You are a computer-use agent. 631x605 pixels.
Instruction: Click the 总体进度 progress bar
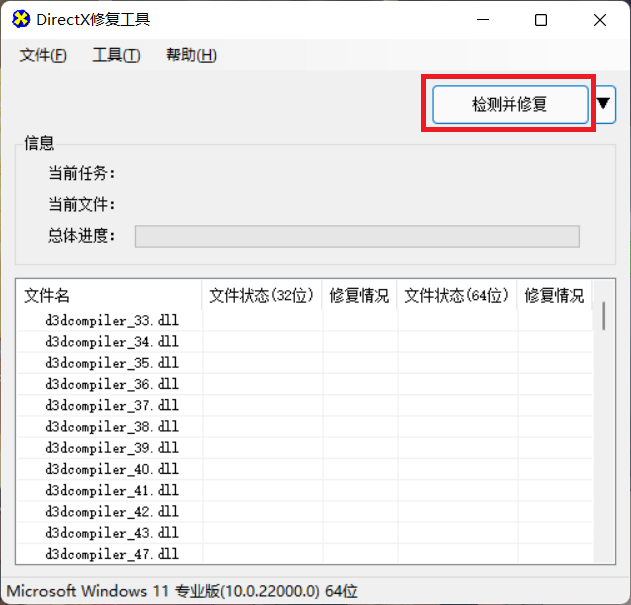[357, 236]
